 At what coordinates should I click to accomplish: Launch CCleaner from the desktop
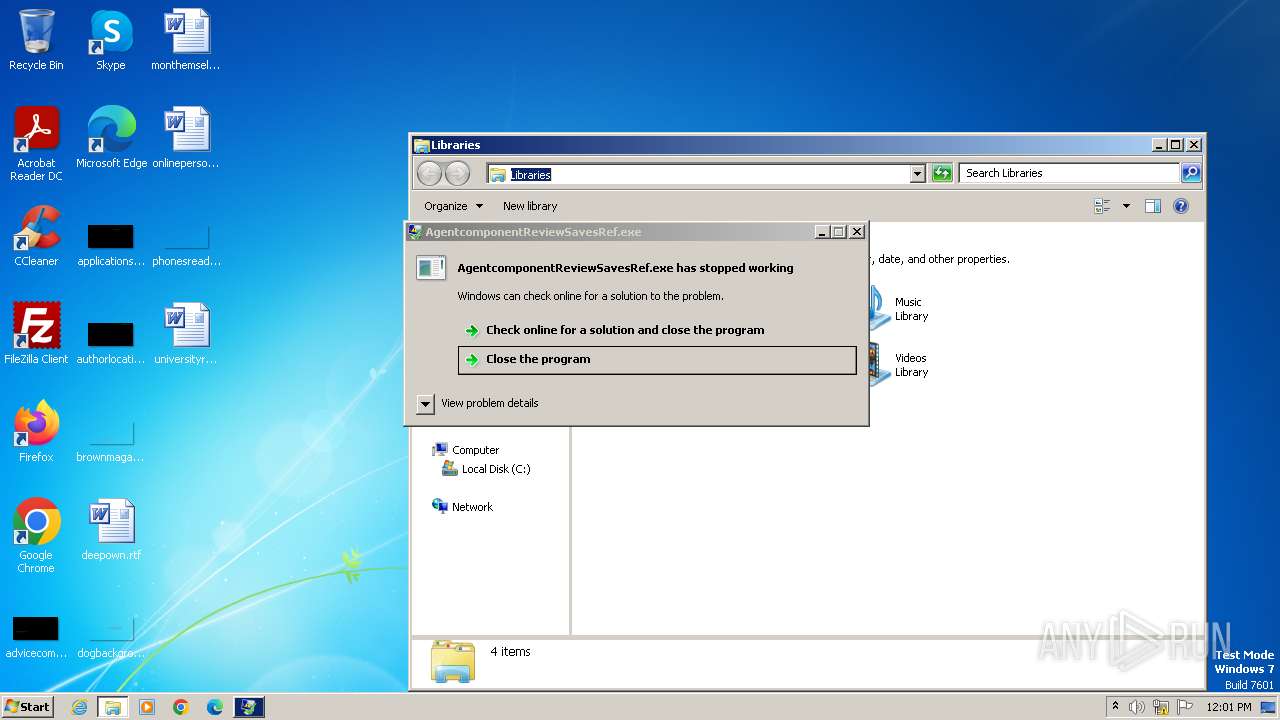point(36,236)
